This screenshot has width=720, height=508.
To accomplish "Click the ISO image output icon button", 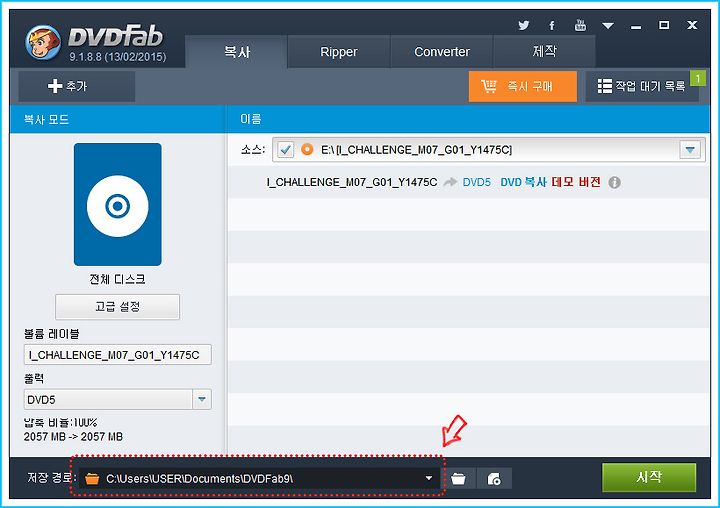I will 494,479.
